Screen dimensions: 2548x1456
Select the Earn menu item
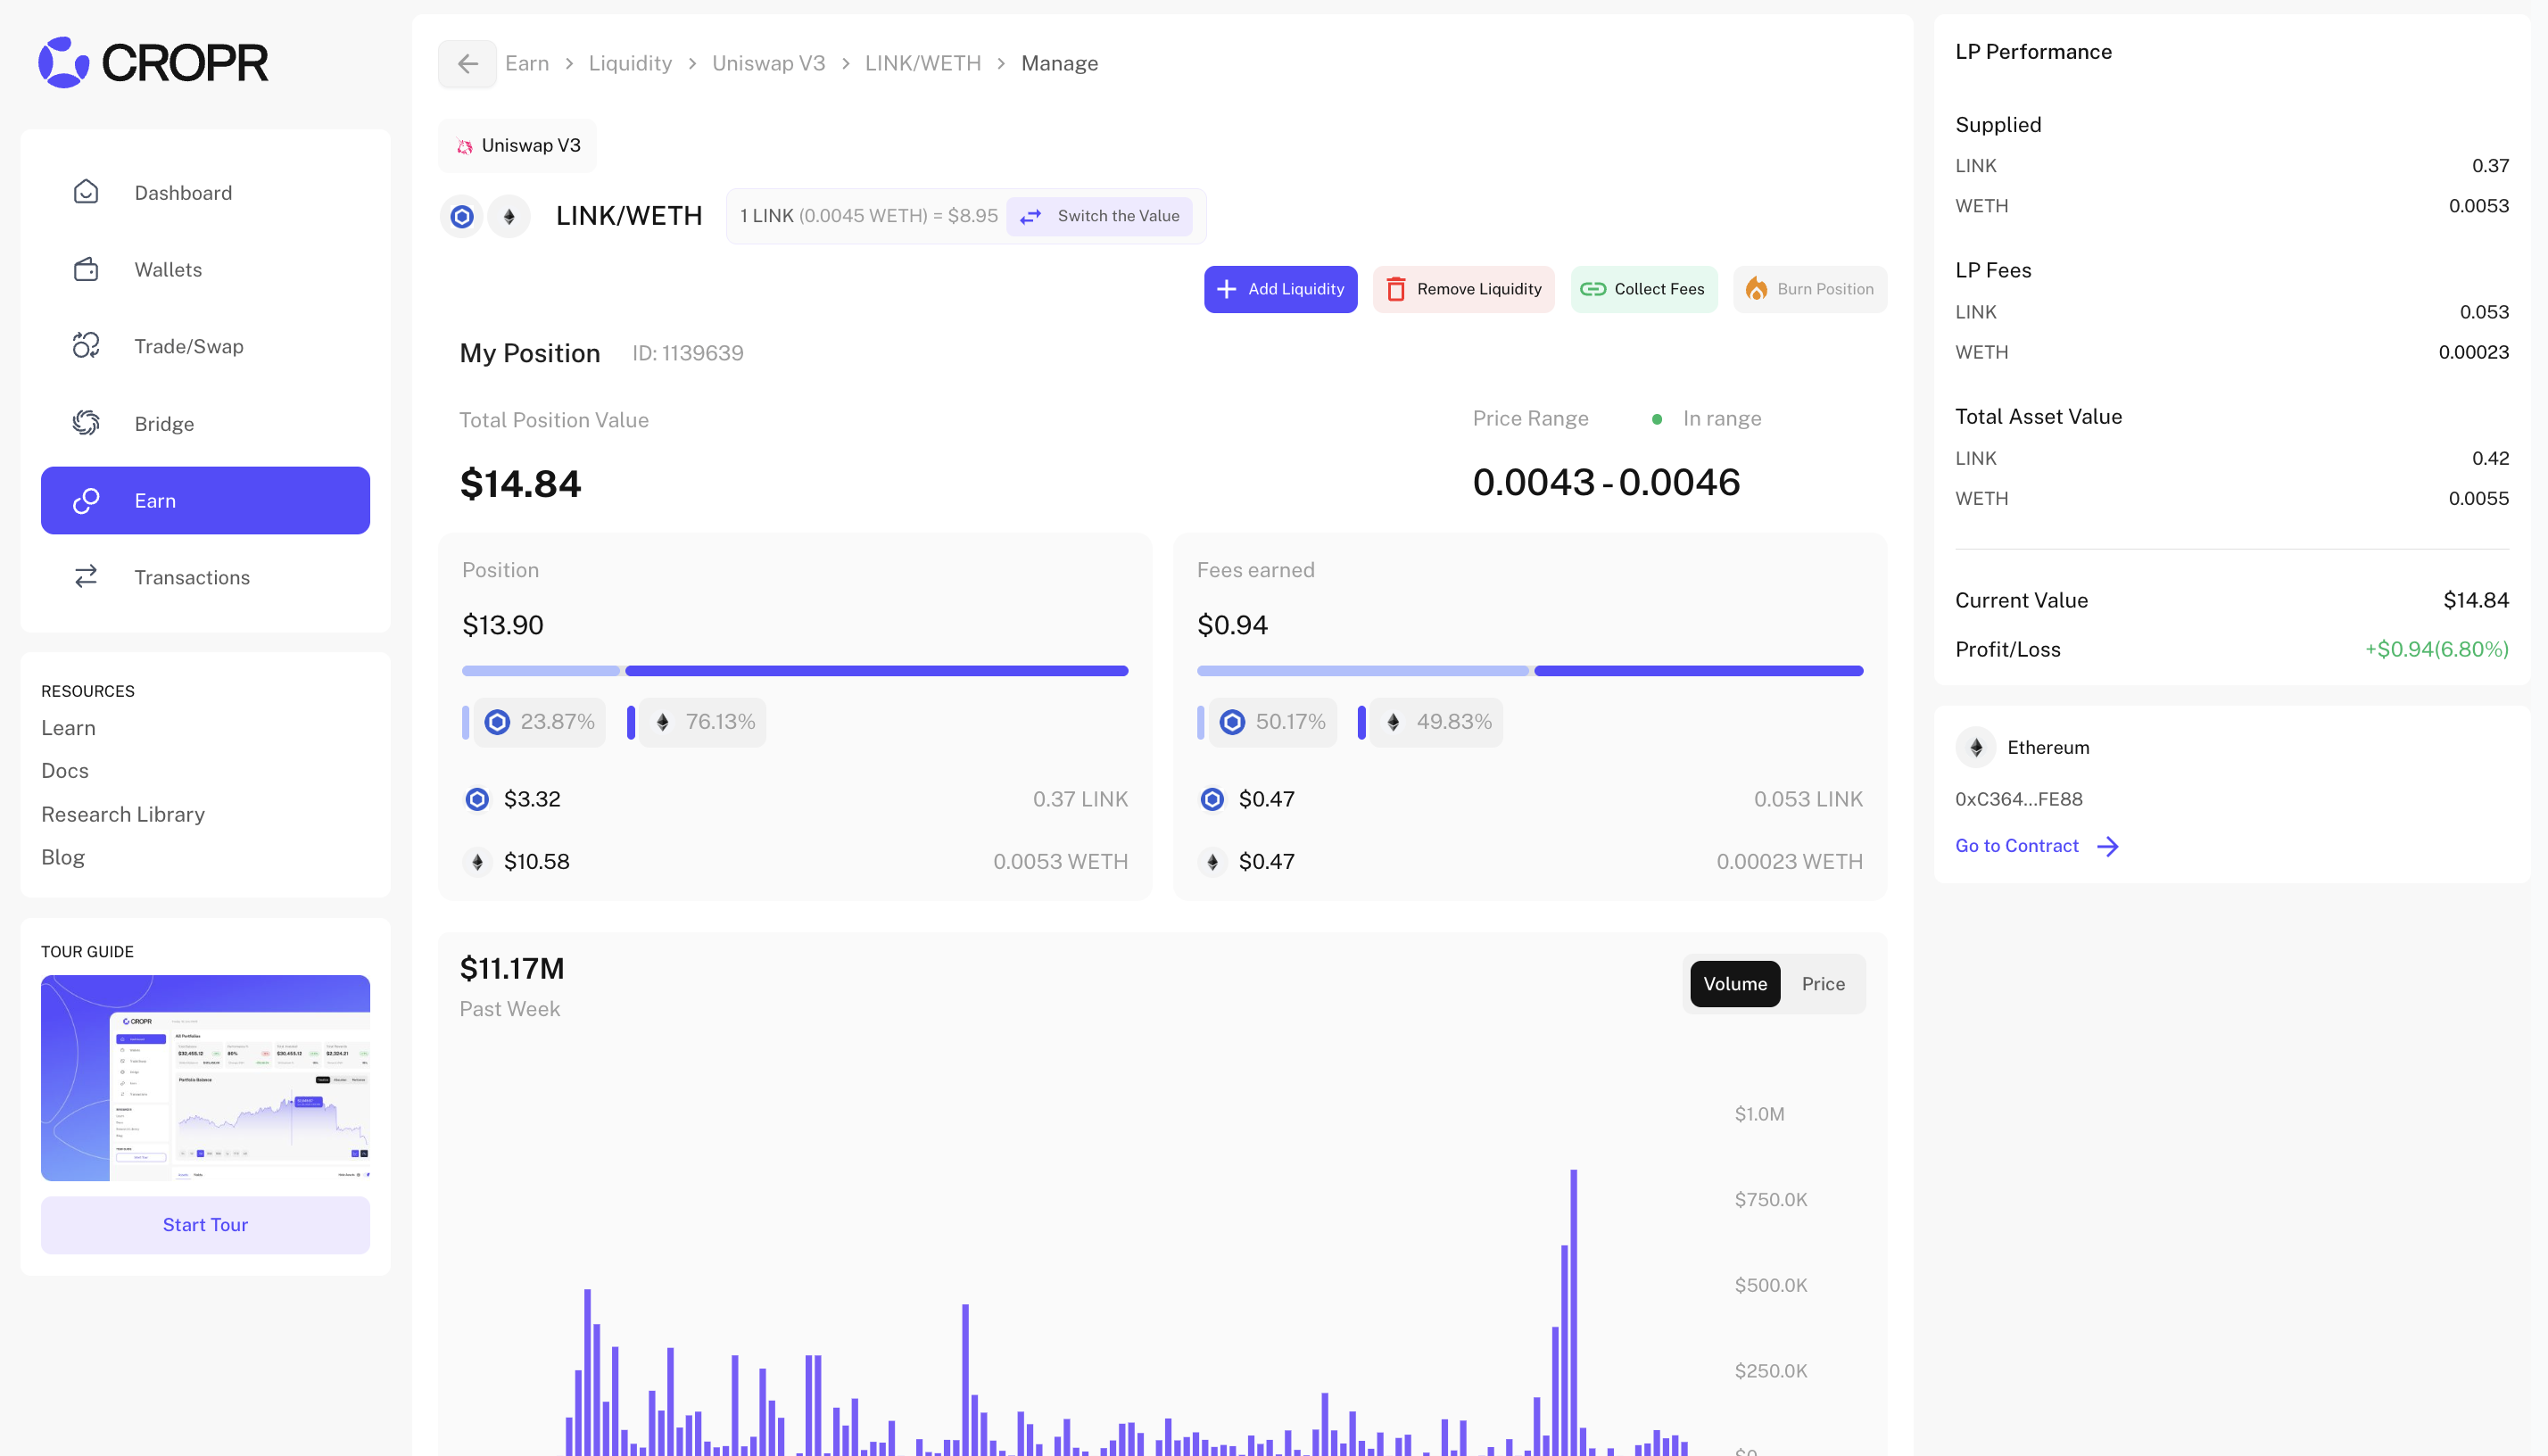(x=205, y=500)
